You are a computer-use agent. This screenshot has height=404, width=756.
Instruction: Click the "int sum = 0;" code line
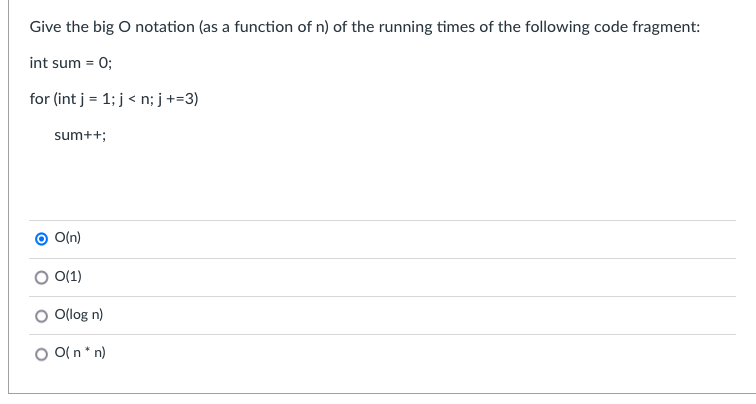(71, 63)
